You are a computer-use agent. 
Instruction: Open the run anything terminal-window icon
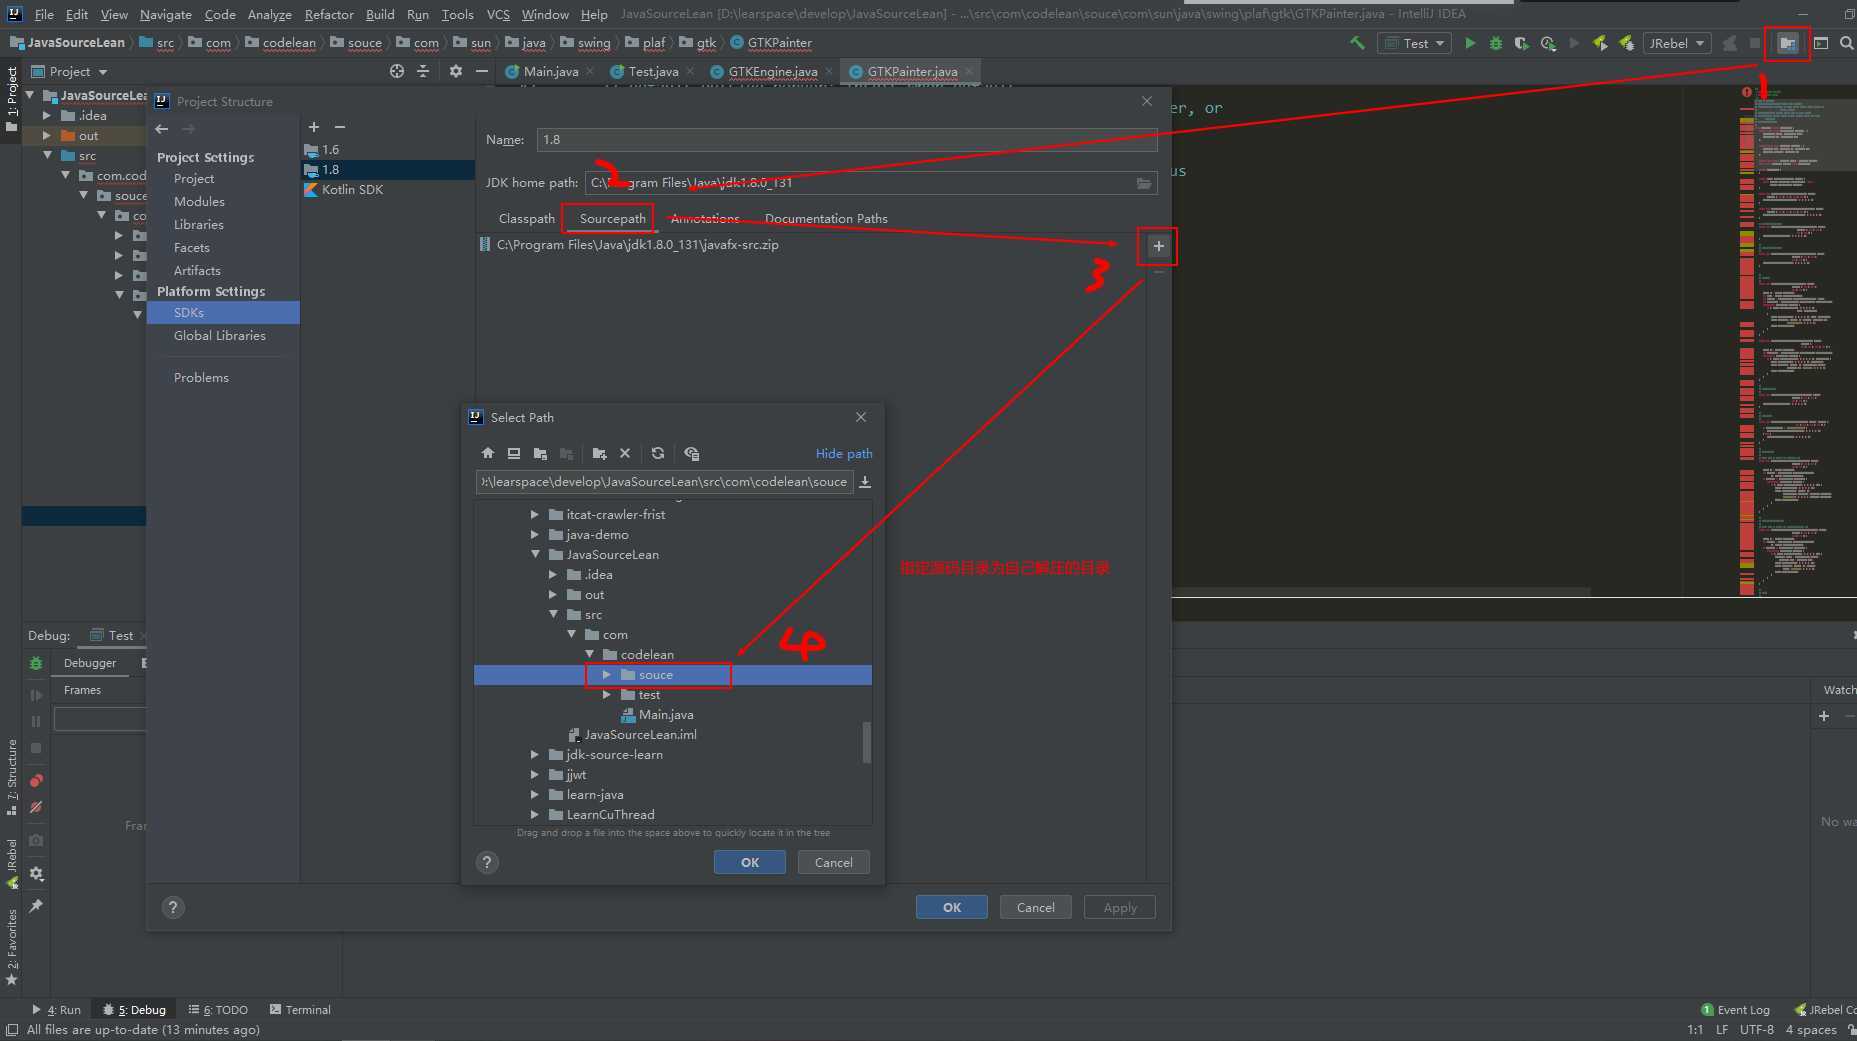[x=1821, y=43]
